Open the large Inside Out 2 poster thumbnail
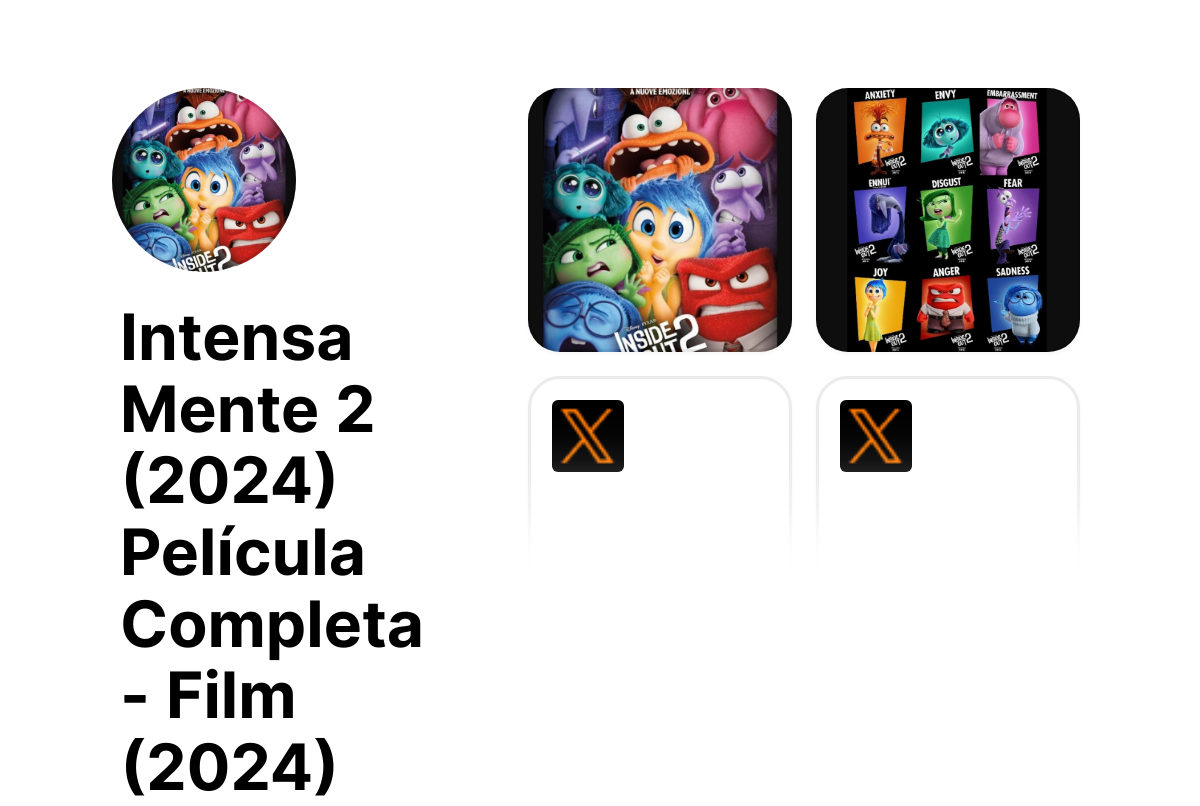Image resolution: width=1200 pixels, height=806 pixels. (660, 220)
